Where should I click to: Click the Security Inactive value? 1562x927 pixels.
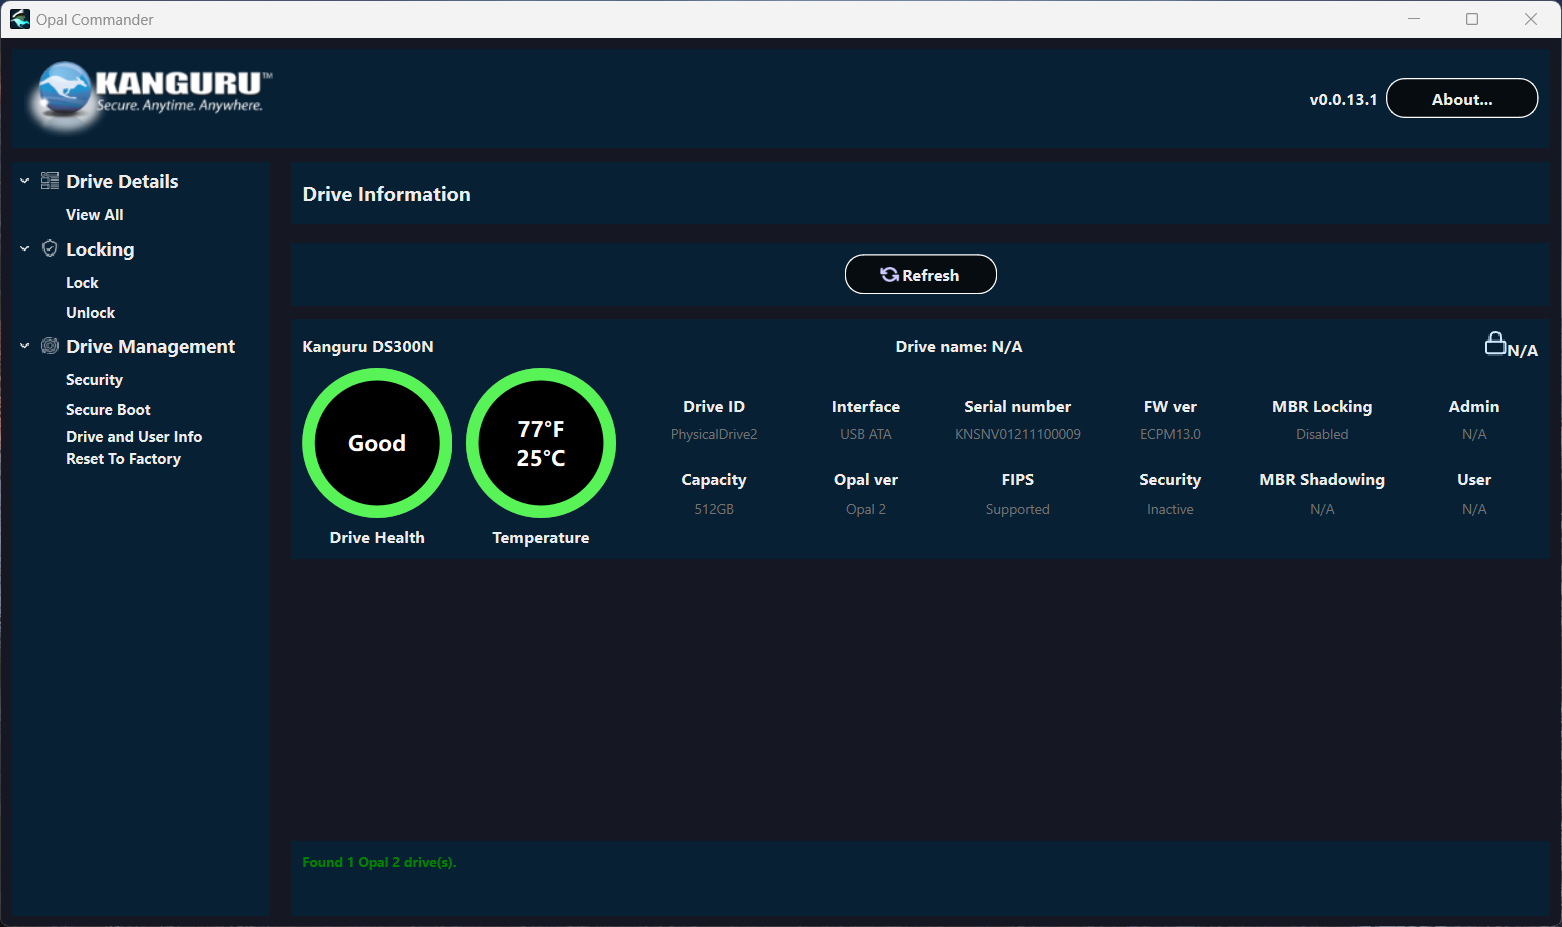[x=1170, y=509]
